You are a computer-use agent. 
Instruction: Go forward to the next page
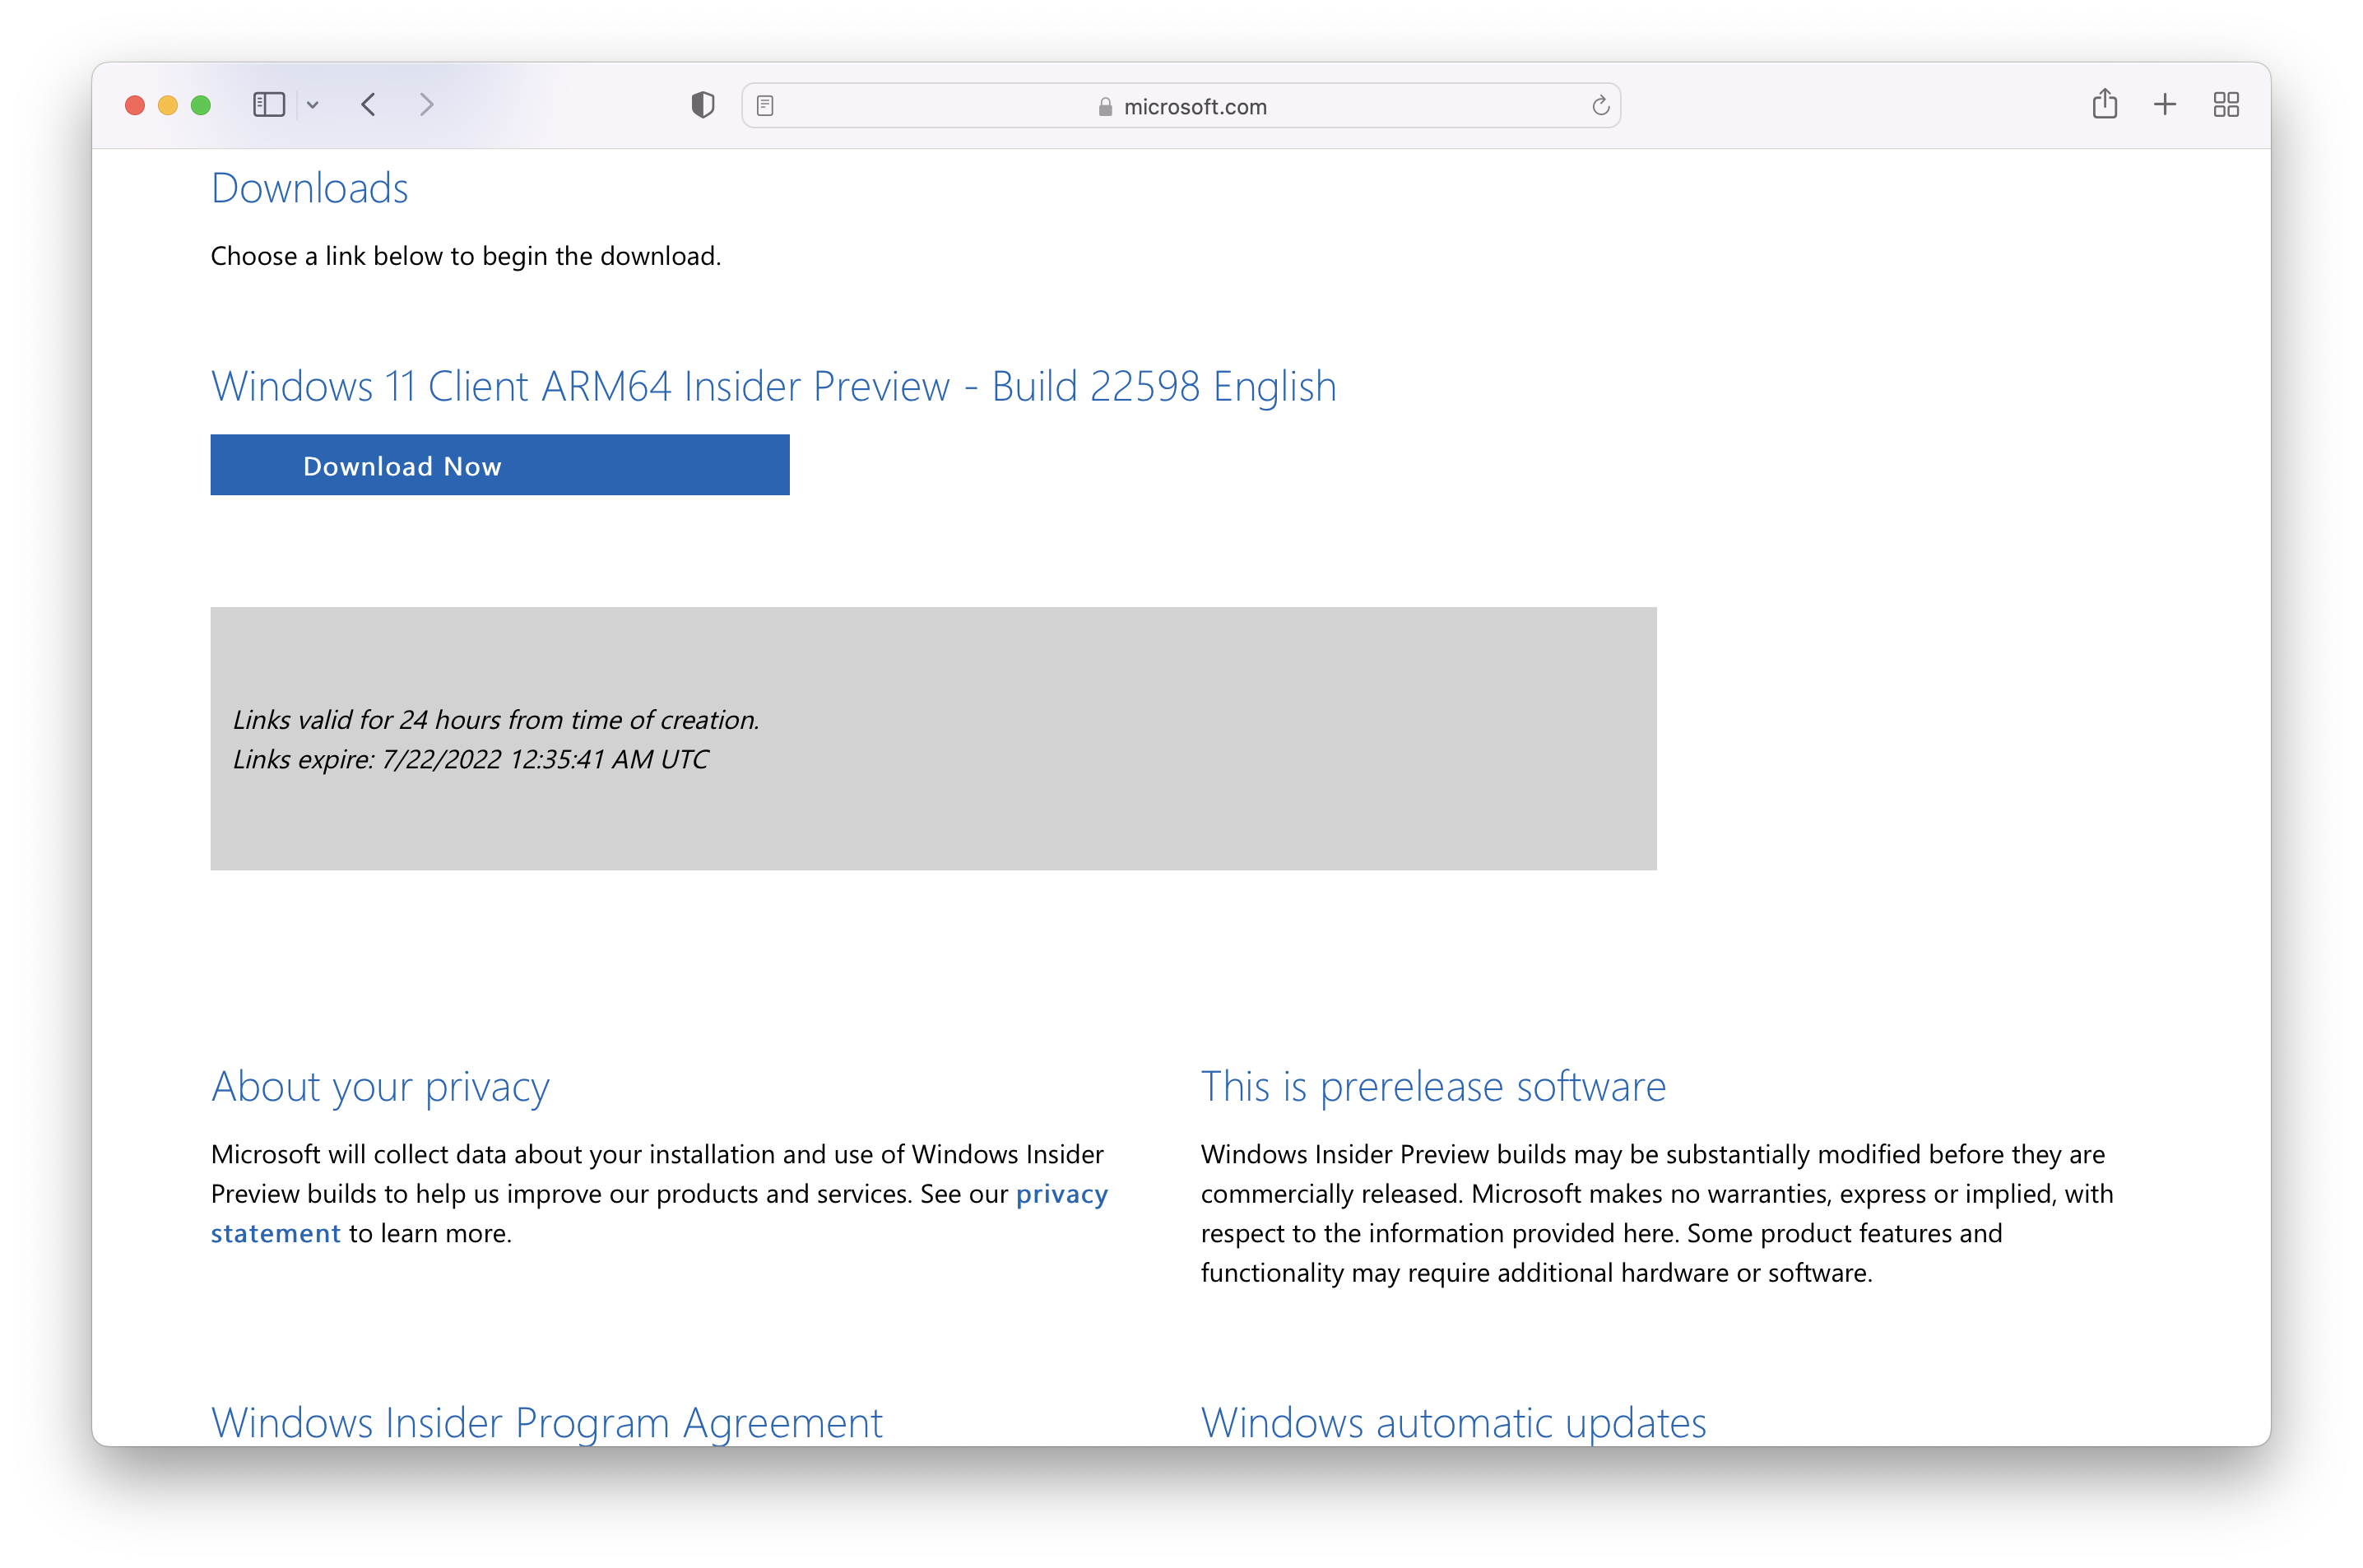coord(427,105)
